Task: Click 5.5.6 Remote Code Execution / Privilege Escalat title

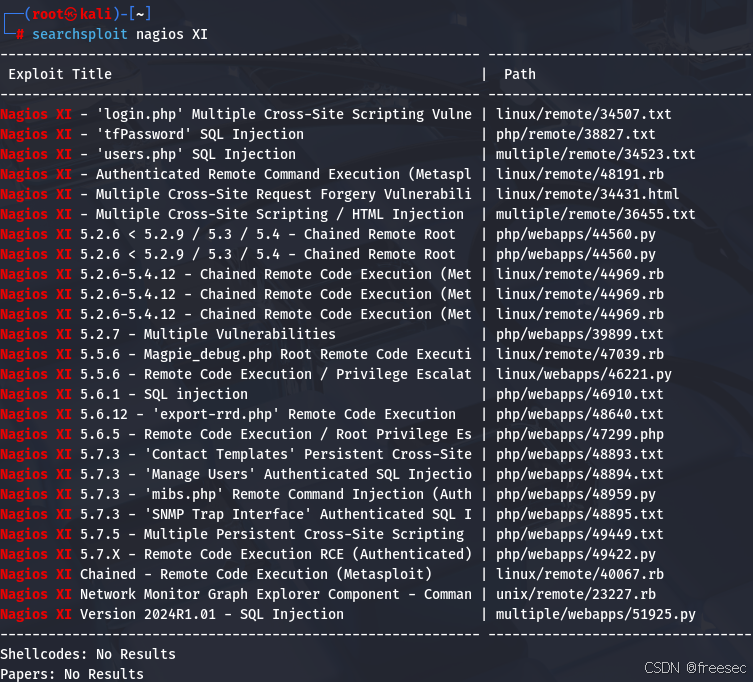Action: tap(236, 374)
